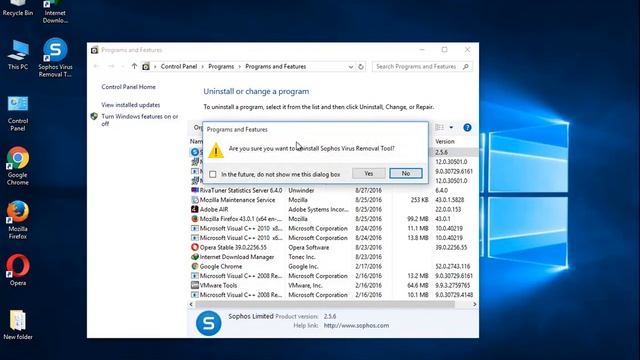This screenshot has width=640, height=360.
Task: Click the Sophos logo in details pane
Action: 209,323
